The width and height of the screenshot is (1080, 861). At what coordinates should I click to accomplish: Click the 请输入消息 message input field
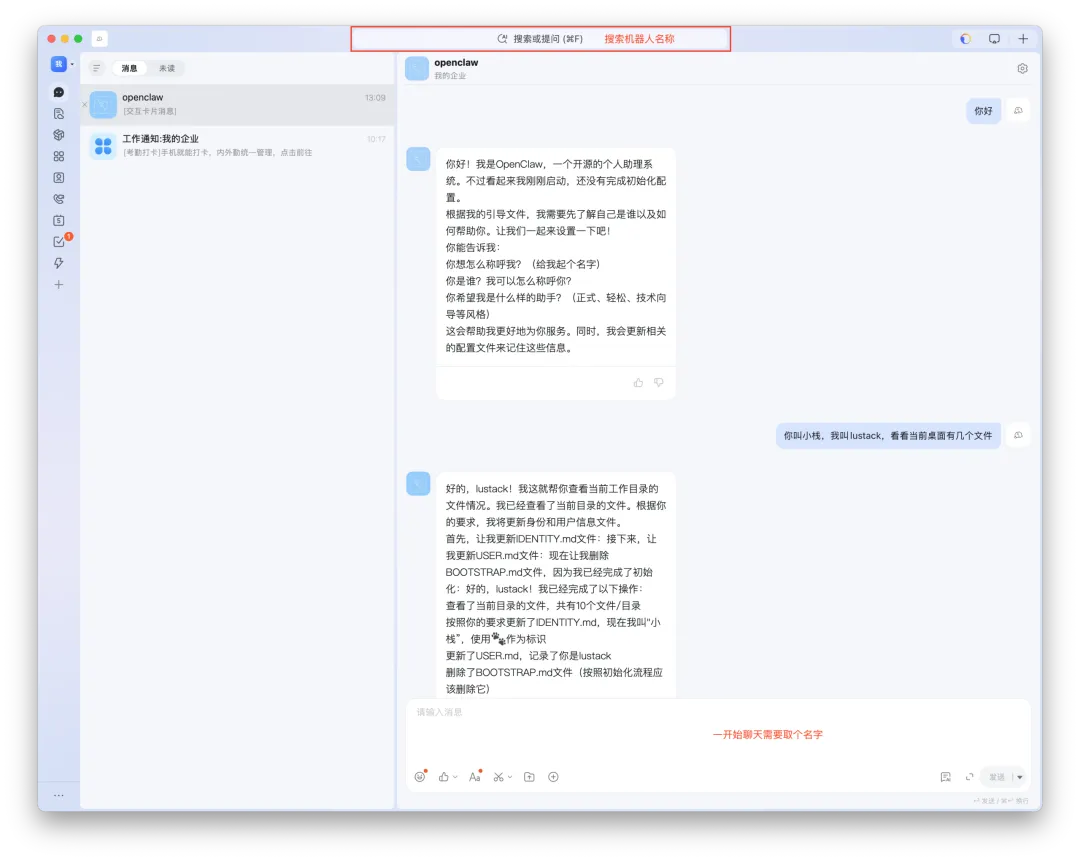point(718,730)
